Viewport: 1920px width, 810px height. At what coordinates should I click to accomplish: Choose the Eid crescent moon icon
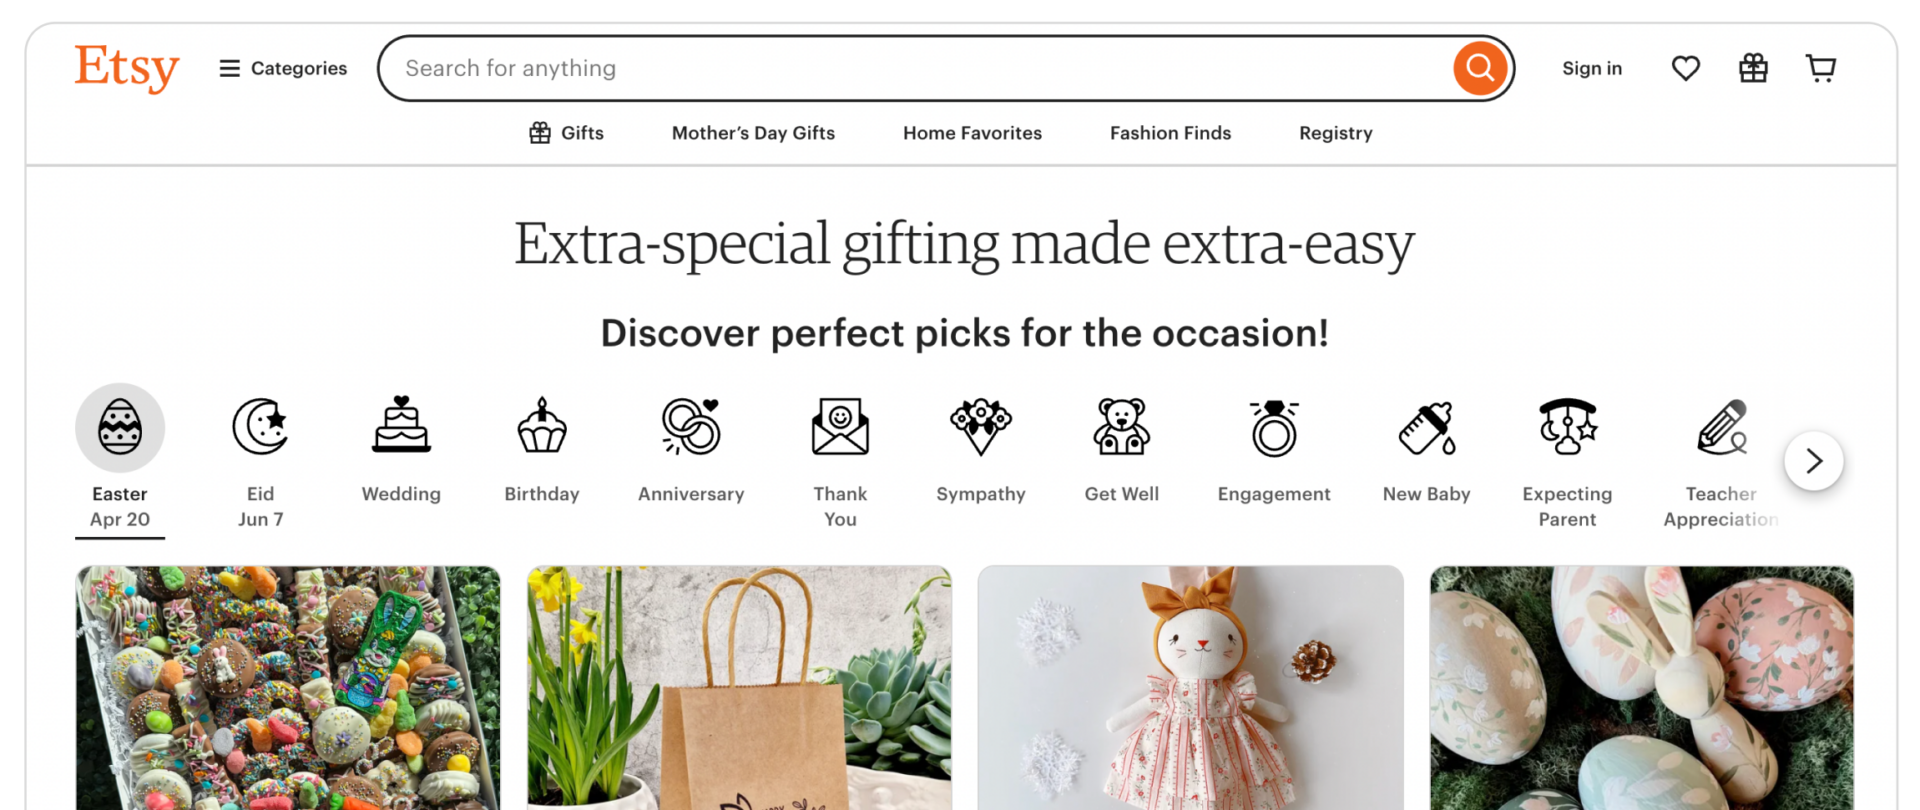260,427
